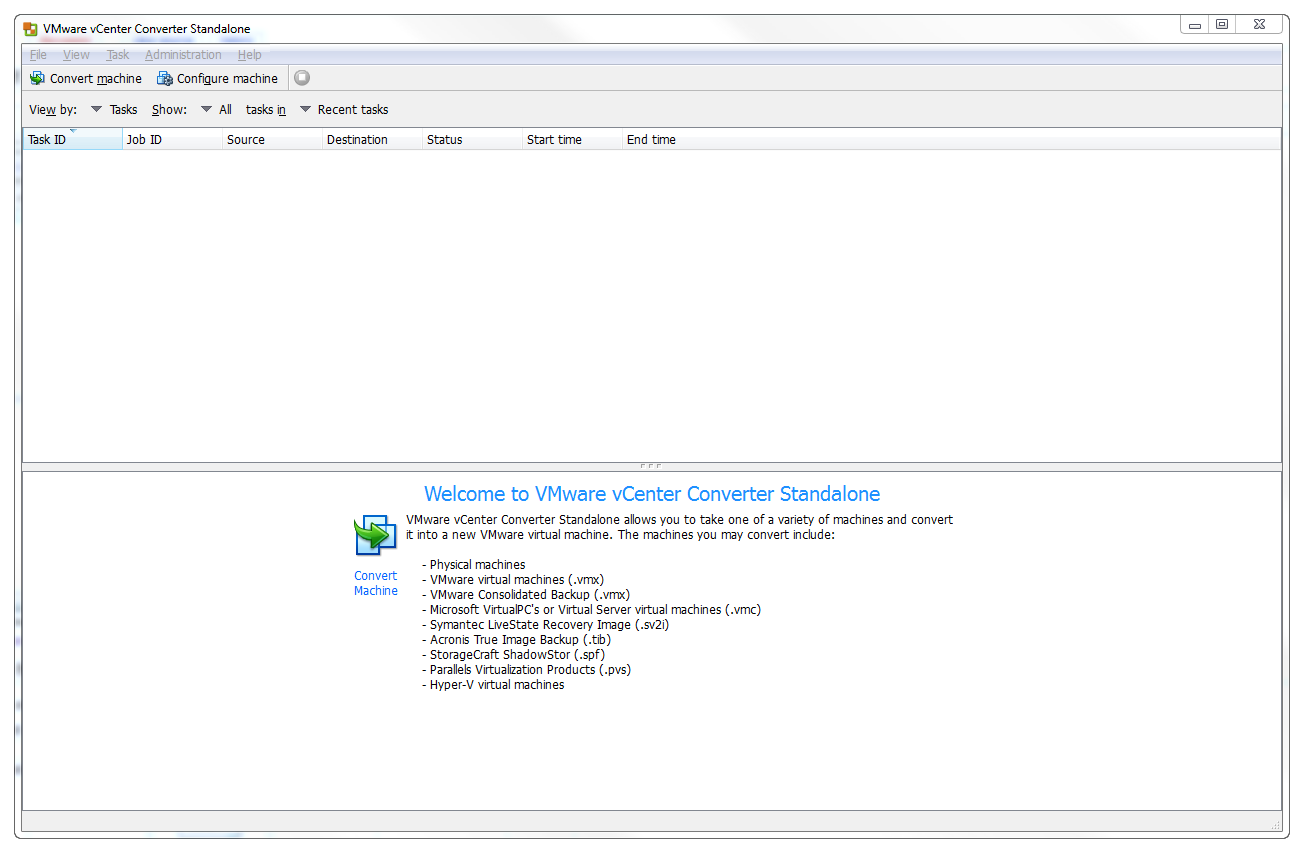Image resolution: width=1308 pixels, height=857 pixels.
Task: Click 'Symantec LiveState Recovery Image (.sv2i)' line
Action: [x=546, y=625]
